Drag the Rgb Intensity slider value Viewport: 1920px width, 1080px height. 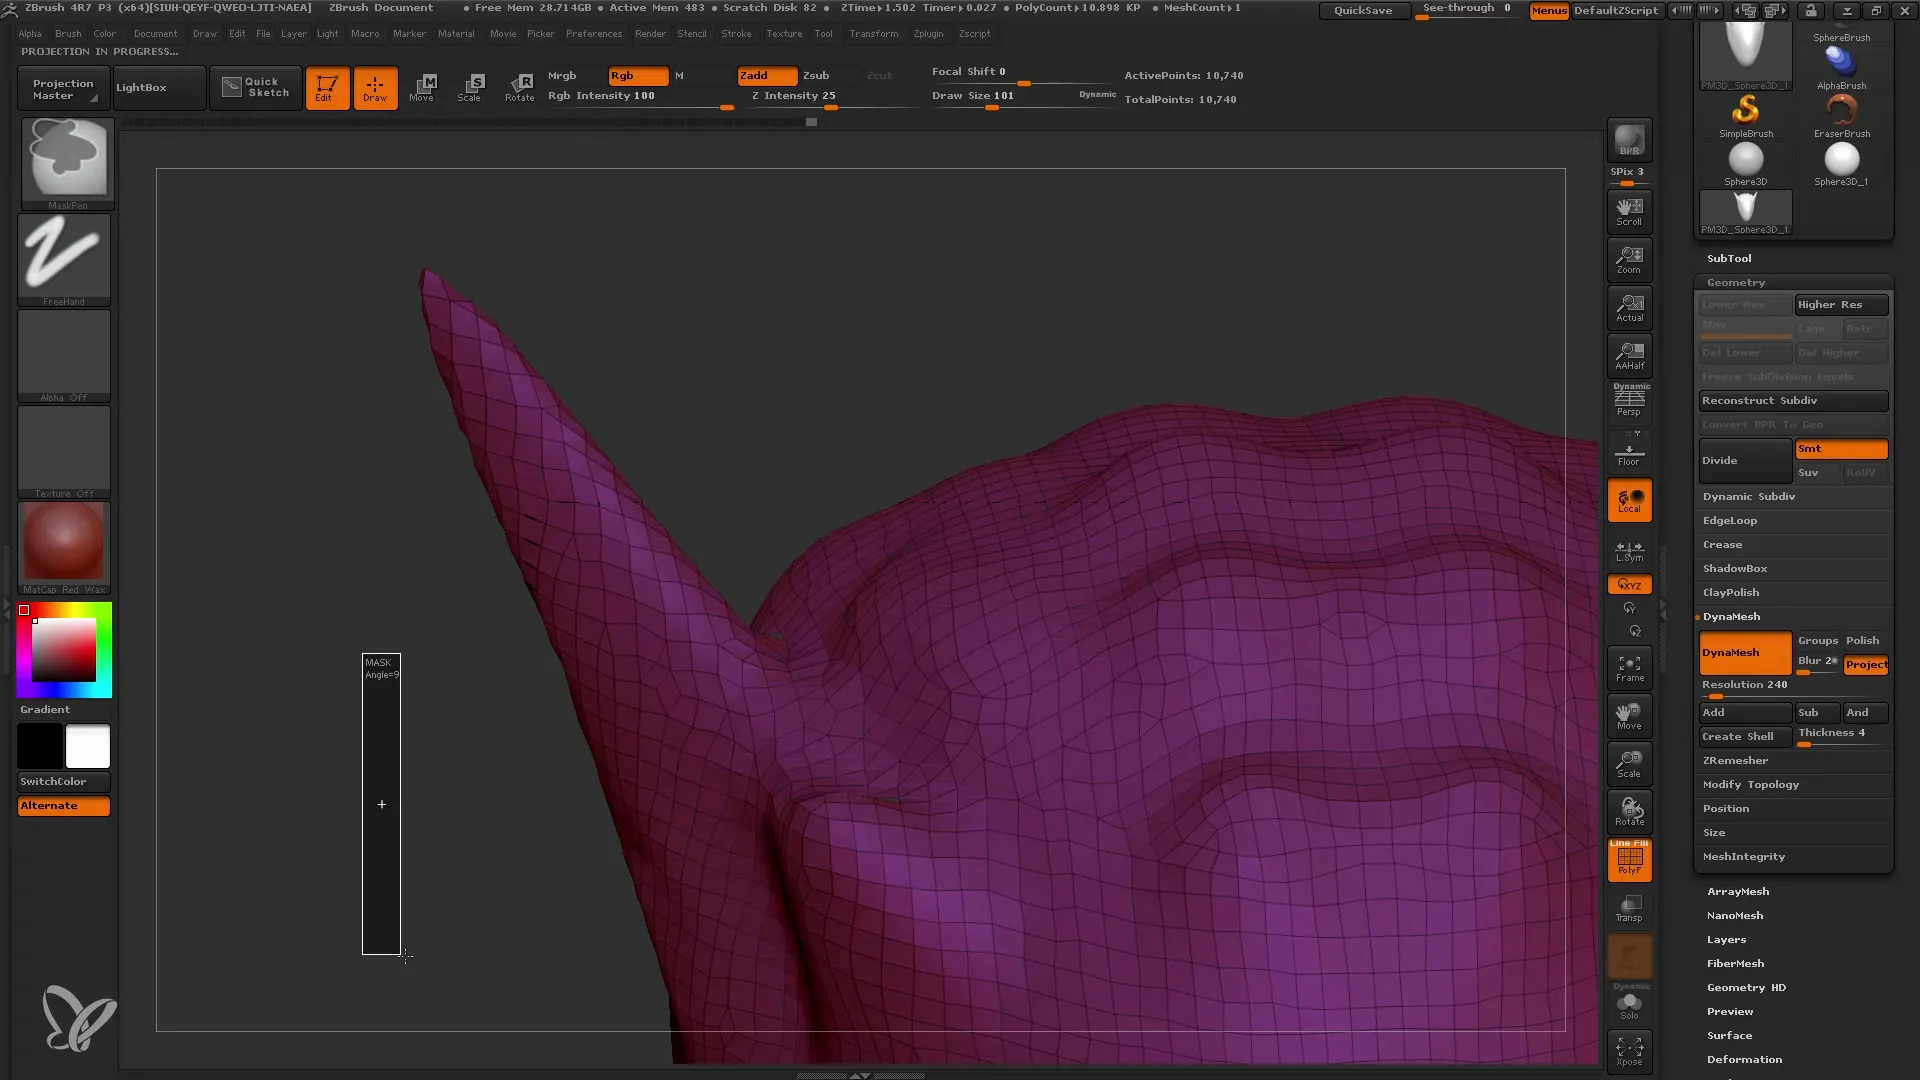pos(724,107)
